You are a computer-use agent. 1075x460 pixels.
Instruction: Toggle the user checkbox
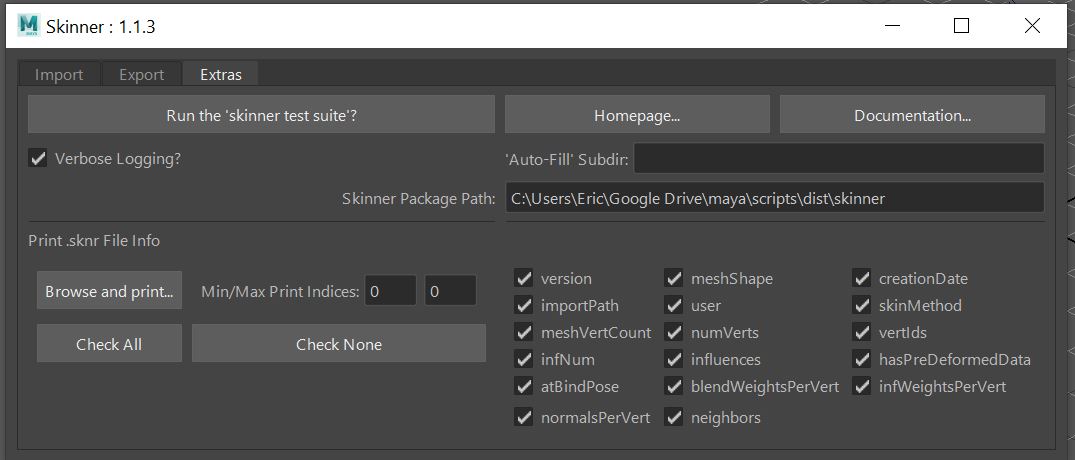[x=674, y=305]
